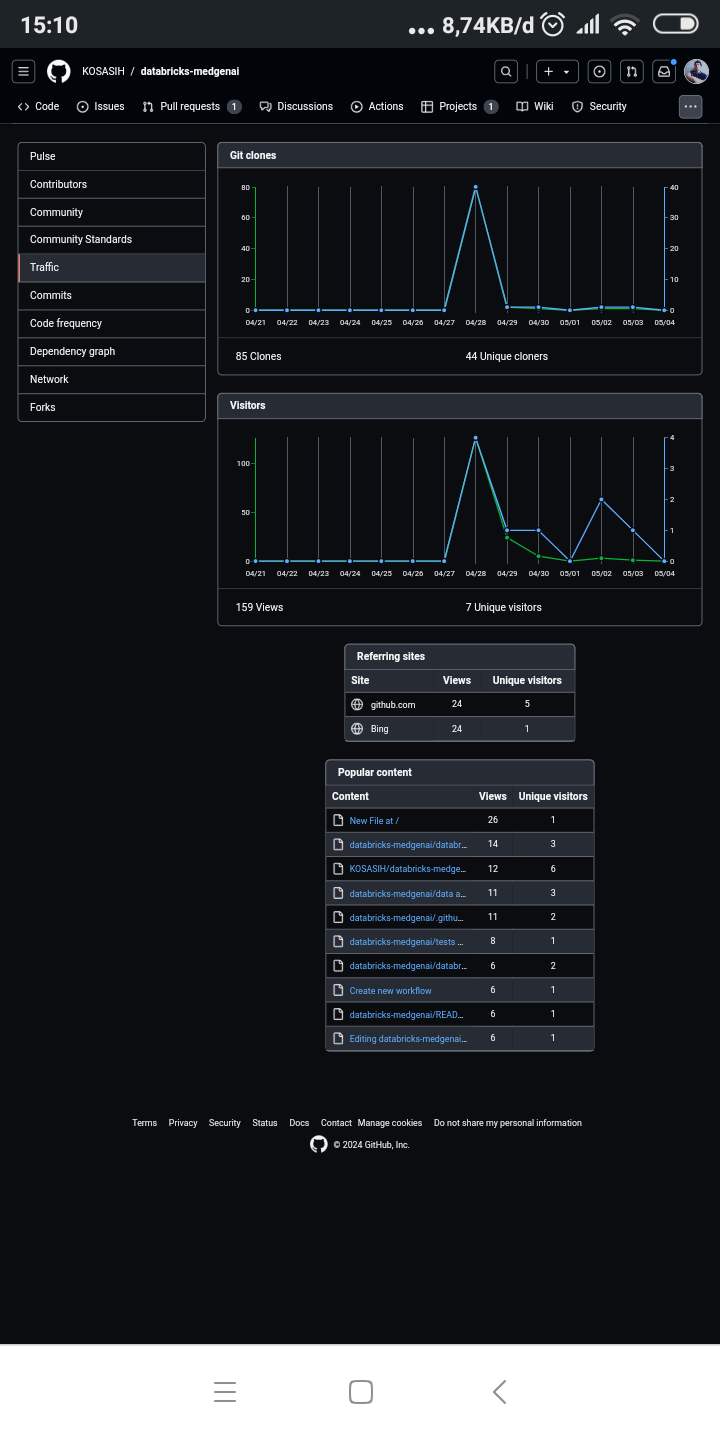
Task: Switch to the Security tab
Action: 599,106
